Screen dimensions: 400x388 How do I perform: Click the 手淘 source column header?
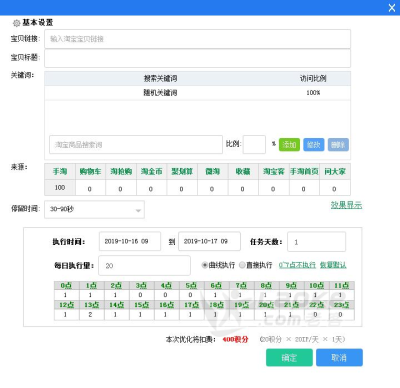[x=60, y=172]
